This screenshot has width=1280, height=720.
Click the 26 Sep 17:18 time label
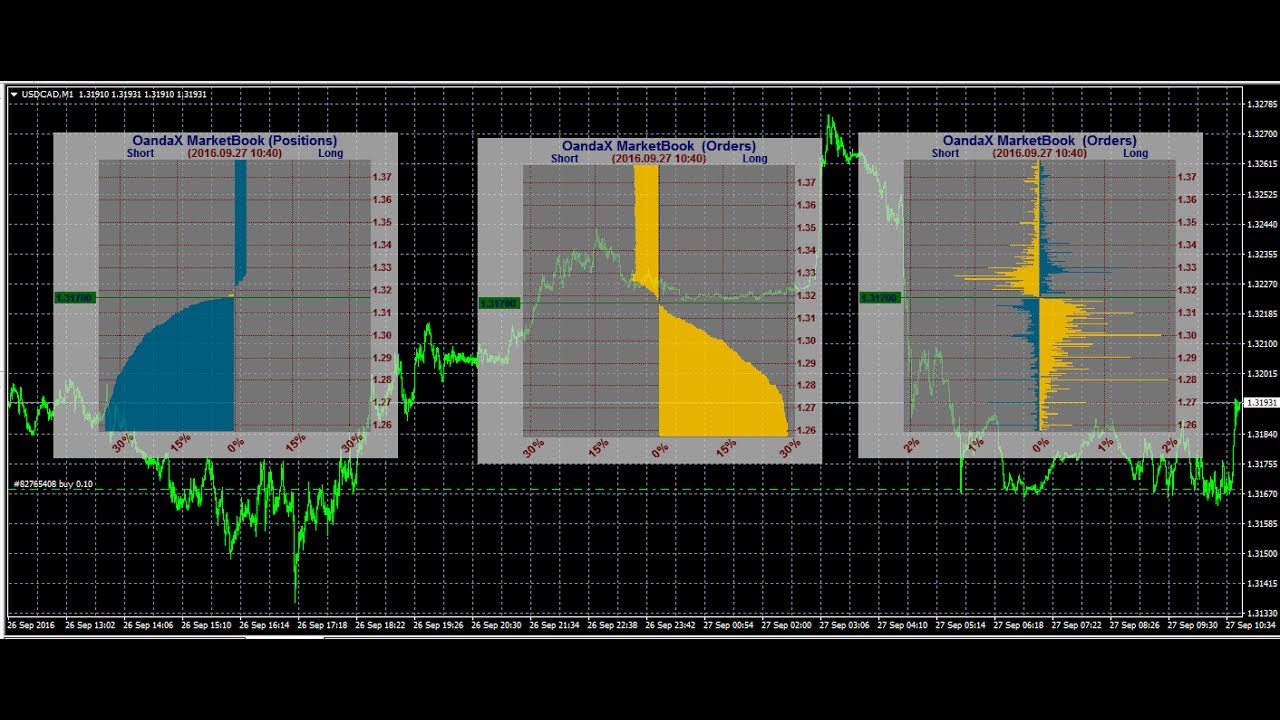[x=322, y=625]
